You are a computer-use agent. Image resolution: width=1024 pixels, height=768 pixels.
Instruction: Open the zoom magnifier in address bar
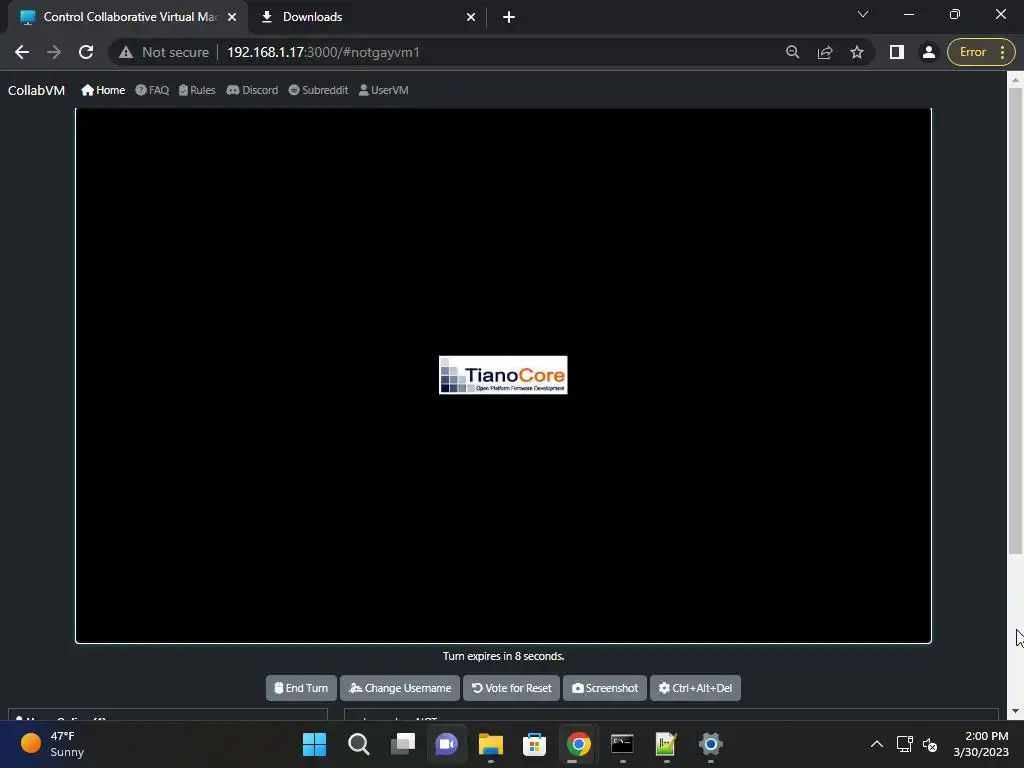[792, 52]
